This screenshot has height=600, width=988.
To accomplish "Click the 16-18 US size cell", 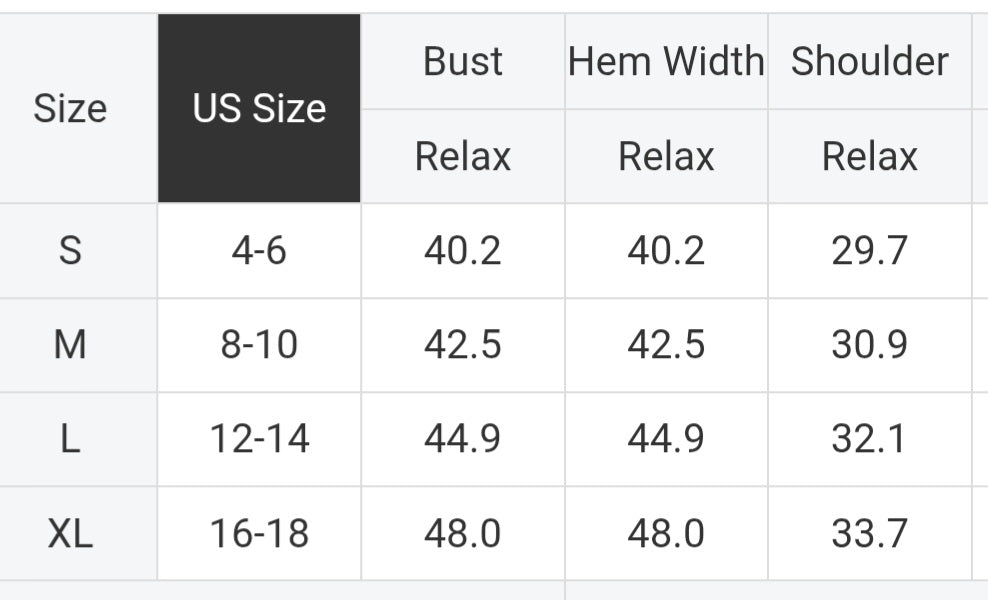I will coord(259,533).
